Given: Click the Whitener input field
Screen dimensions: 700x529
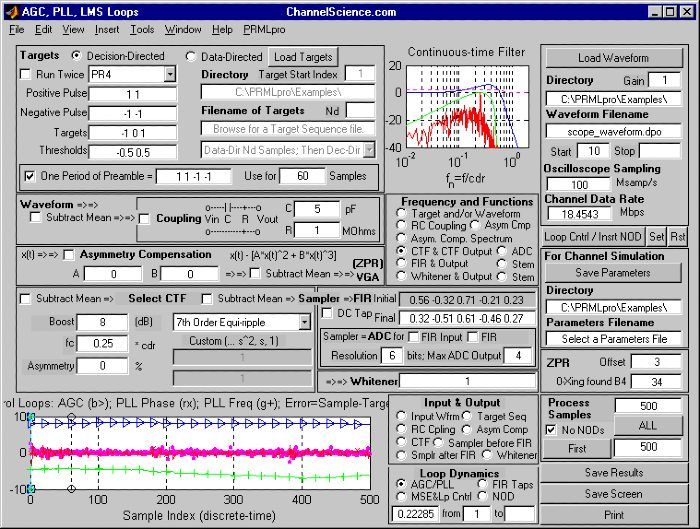Looking at the screenshot, I should [x=467, y=381].
